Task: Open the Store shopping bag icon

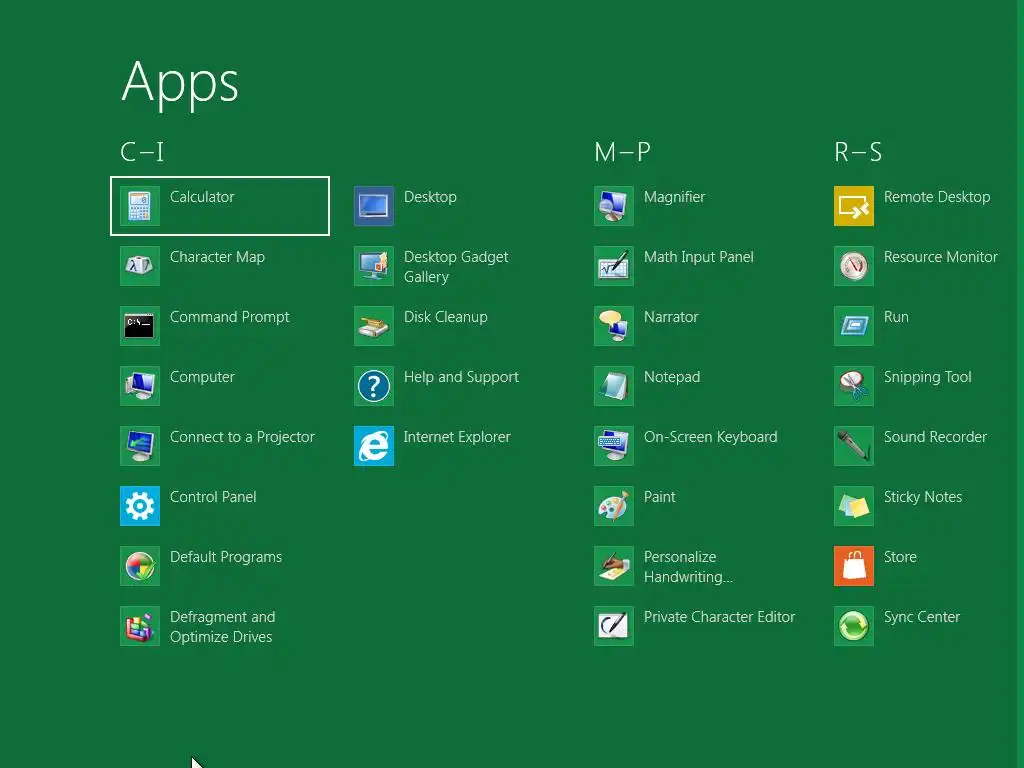Action: (x=854, y=566)
